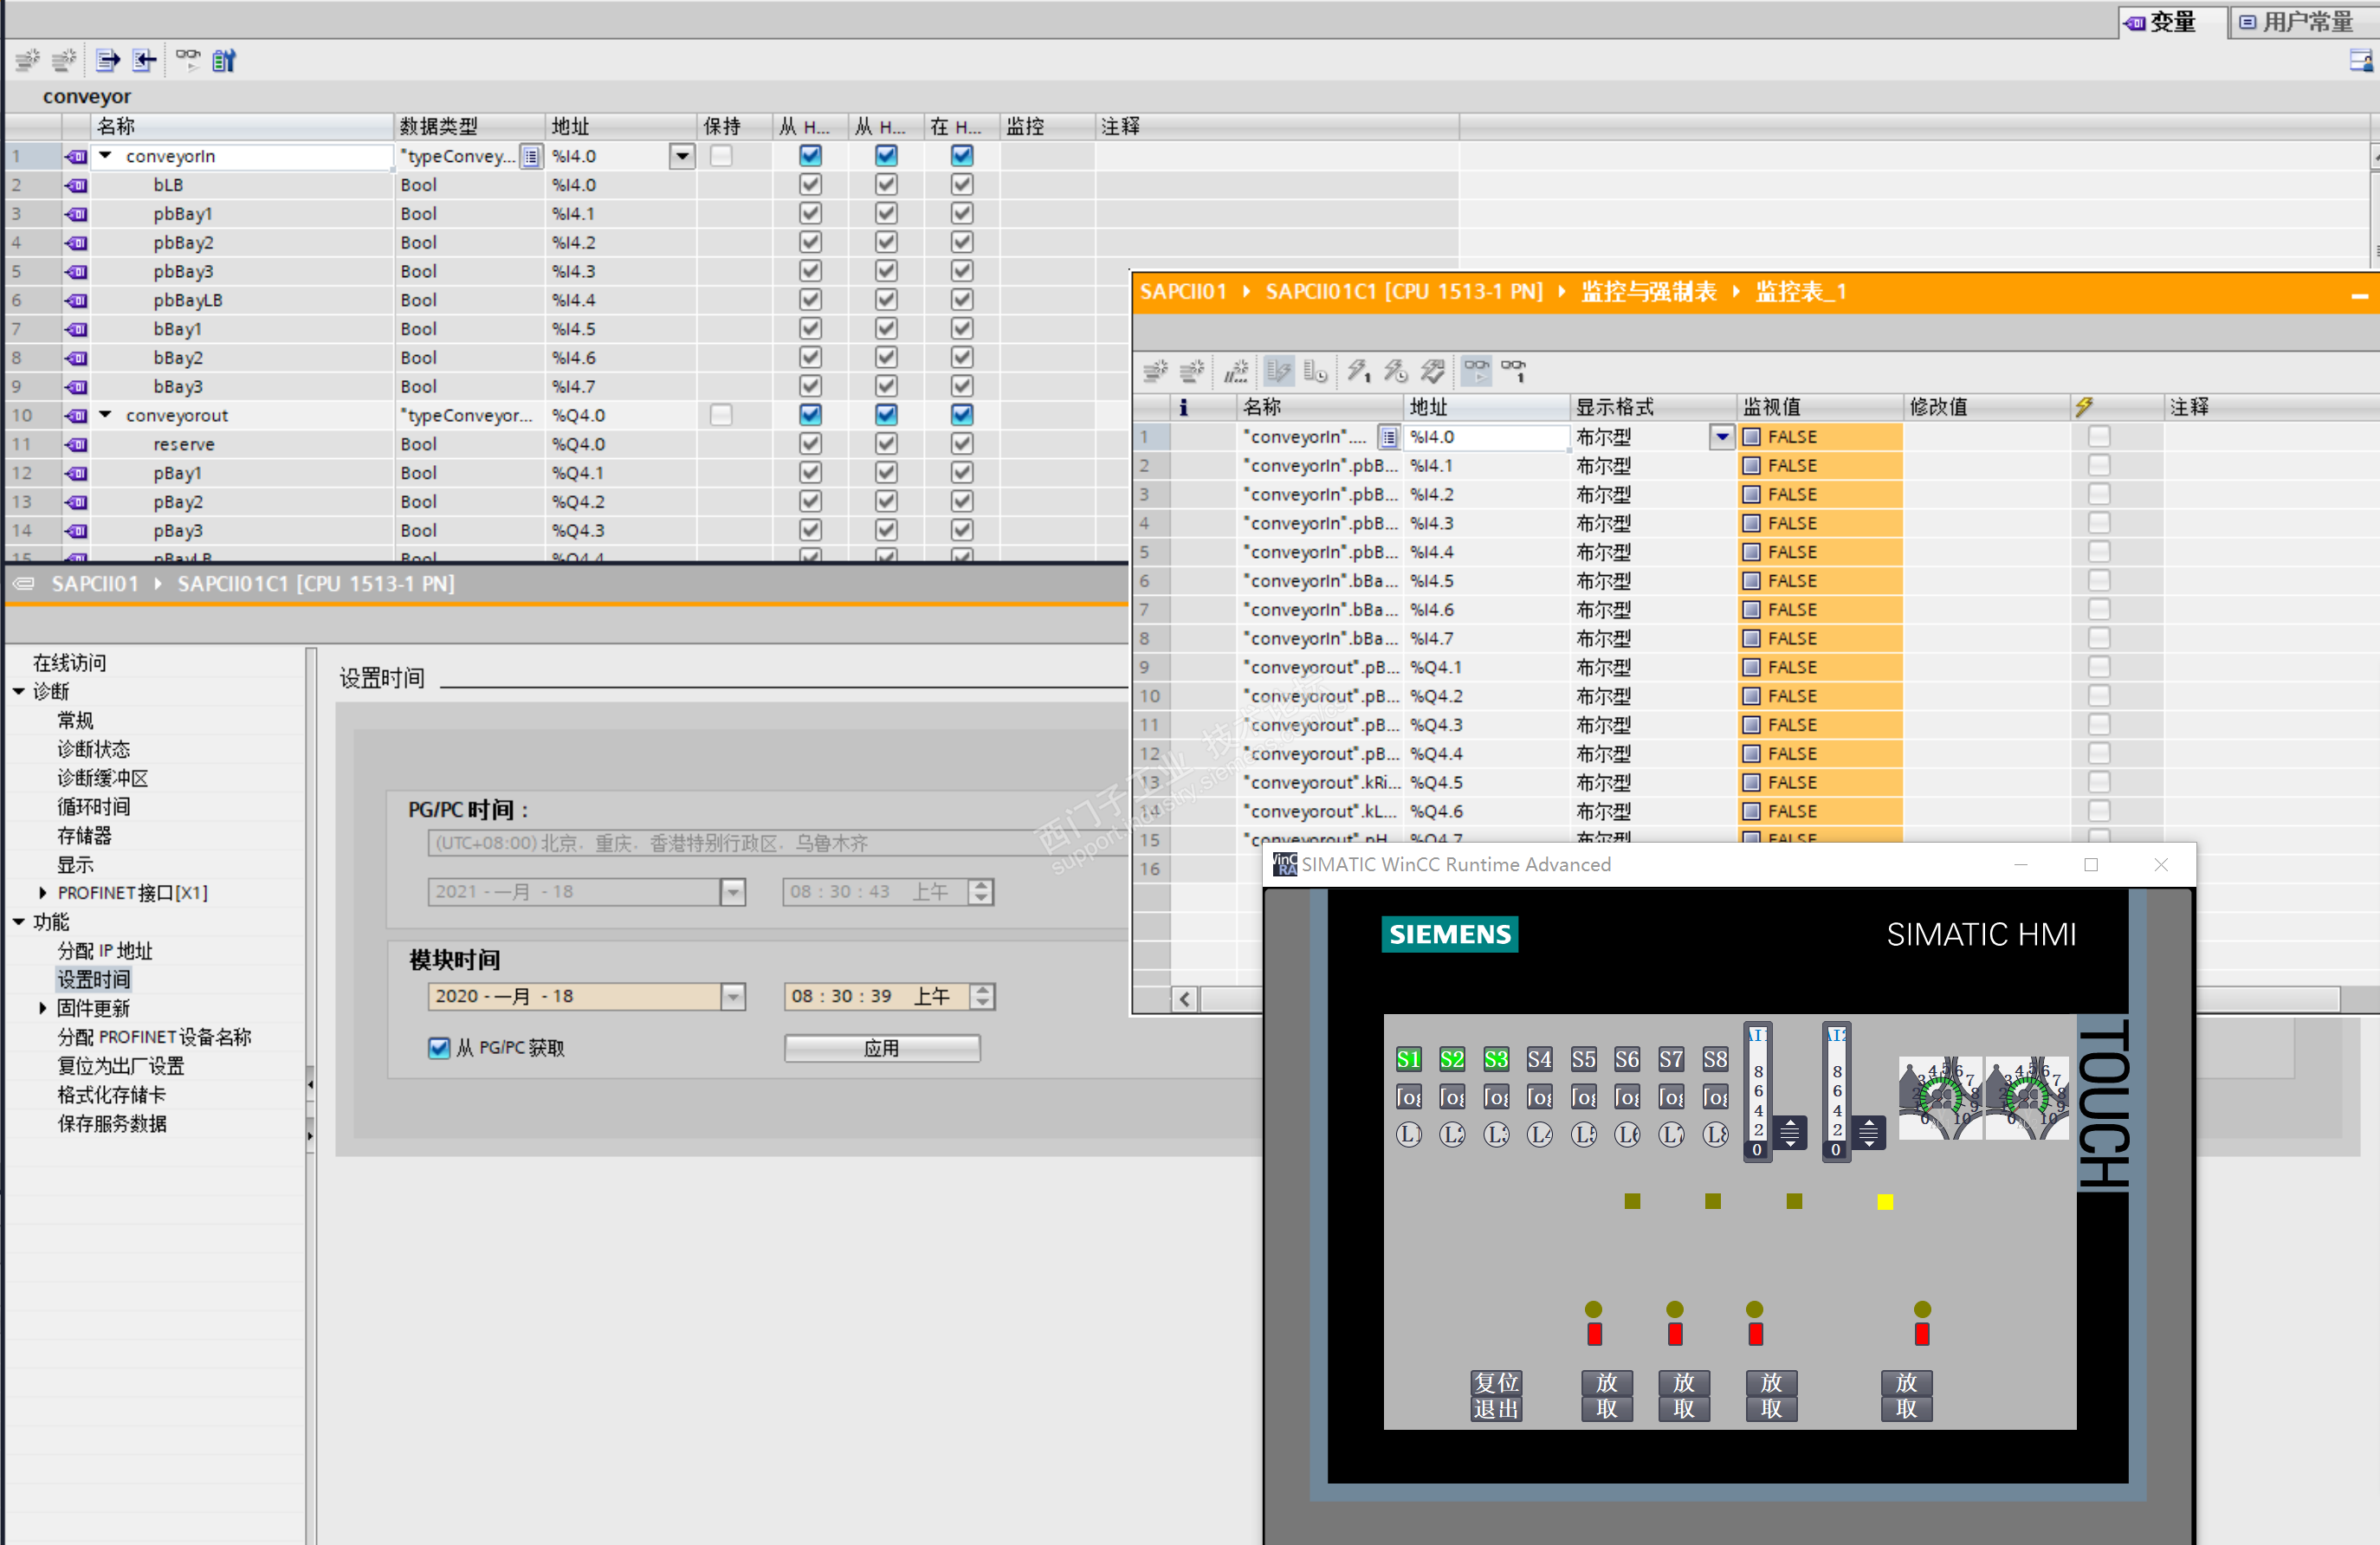2380x1545 pixels.
Task: Click the show/hide modify columns icon
Action: pyautogui.click(x=1278, y=372)
